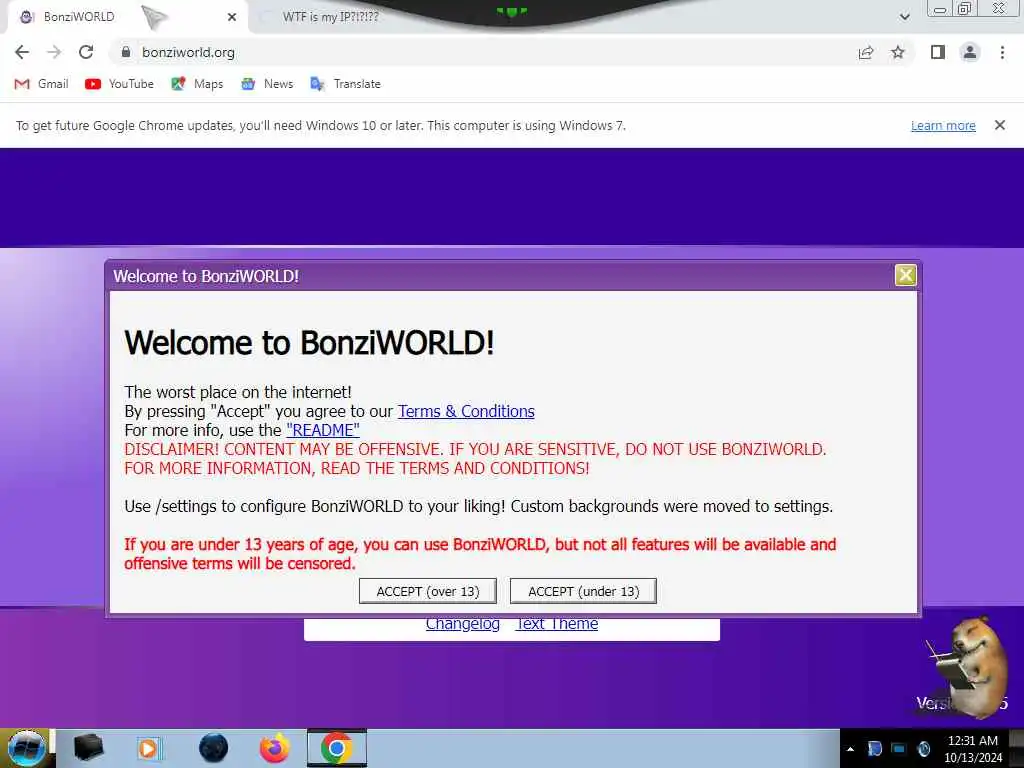
Task: Click the tray icon next to the clock
Action: pos(924,748)
